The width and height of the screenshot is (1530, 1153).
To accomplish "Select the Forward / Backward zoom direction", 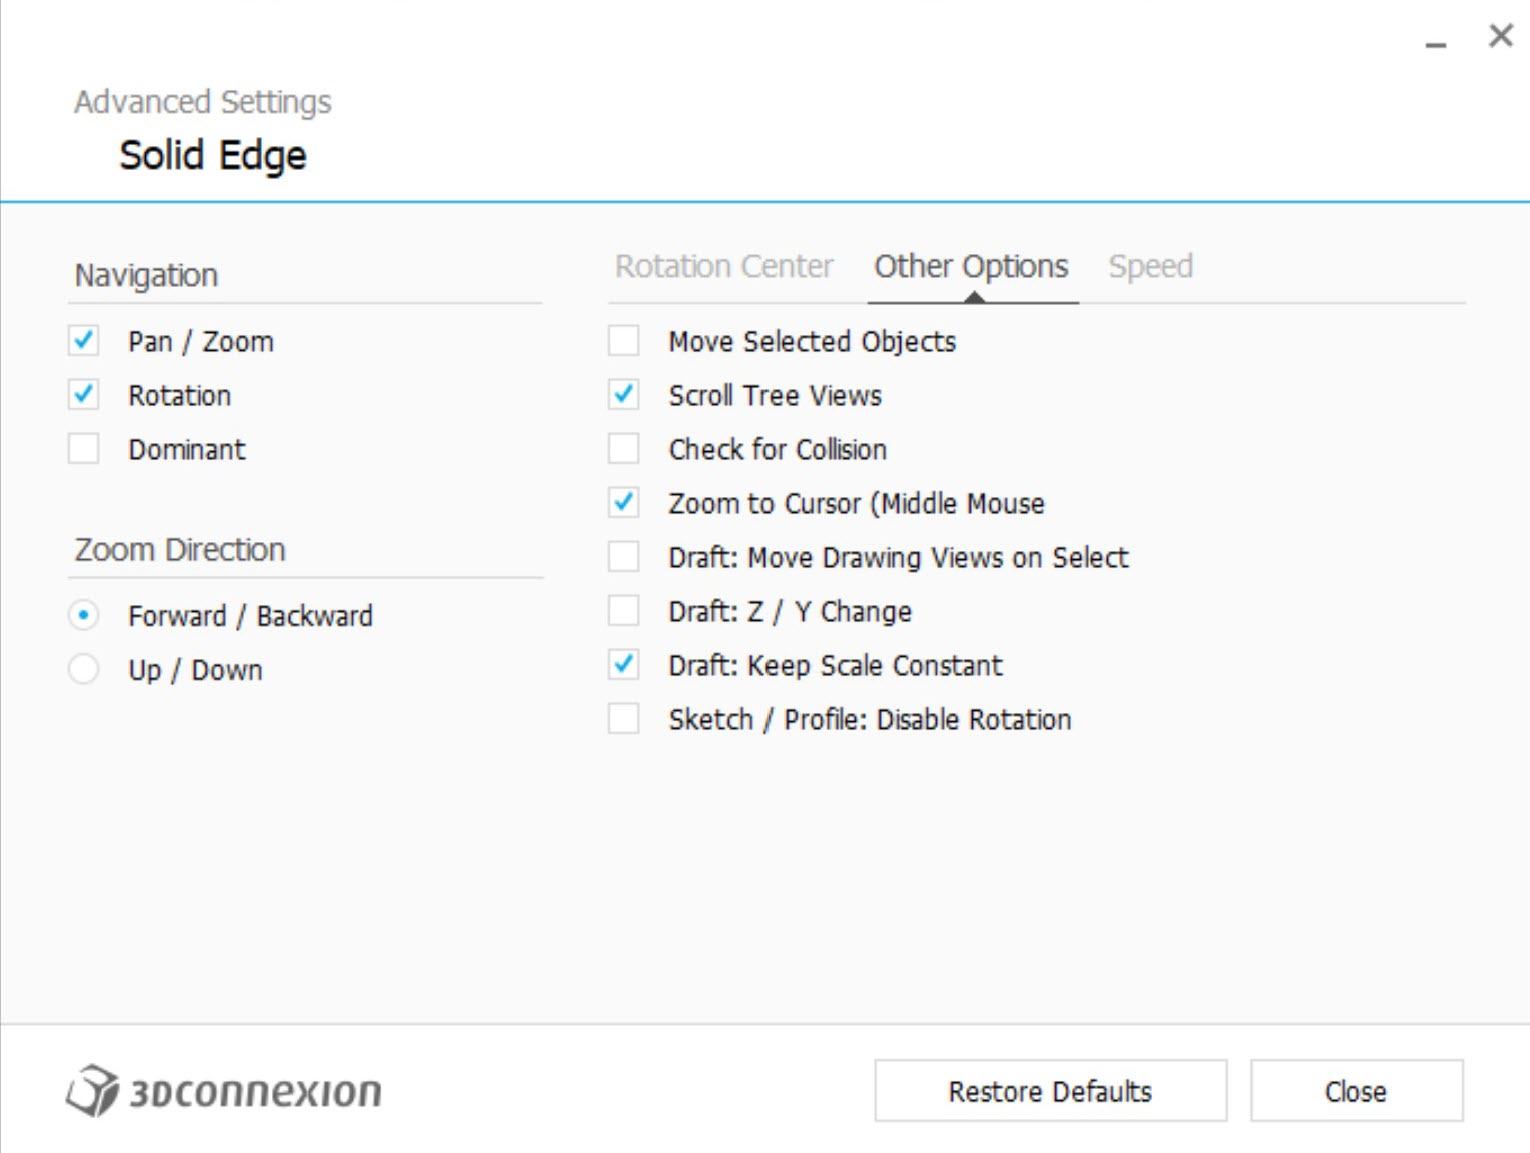I will click(x=84, y=616).
